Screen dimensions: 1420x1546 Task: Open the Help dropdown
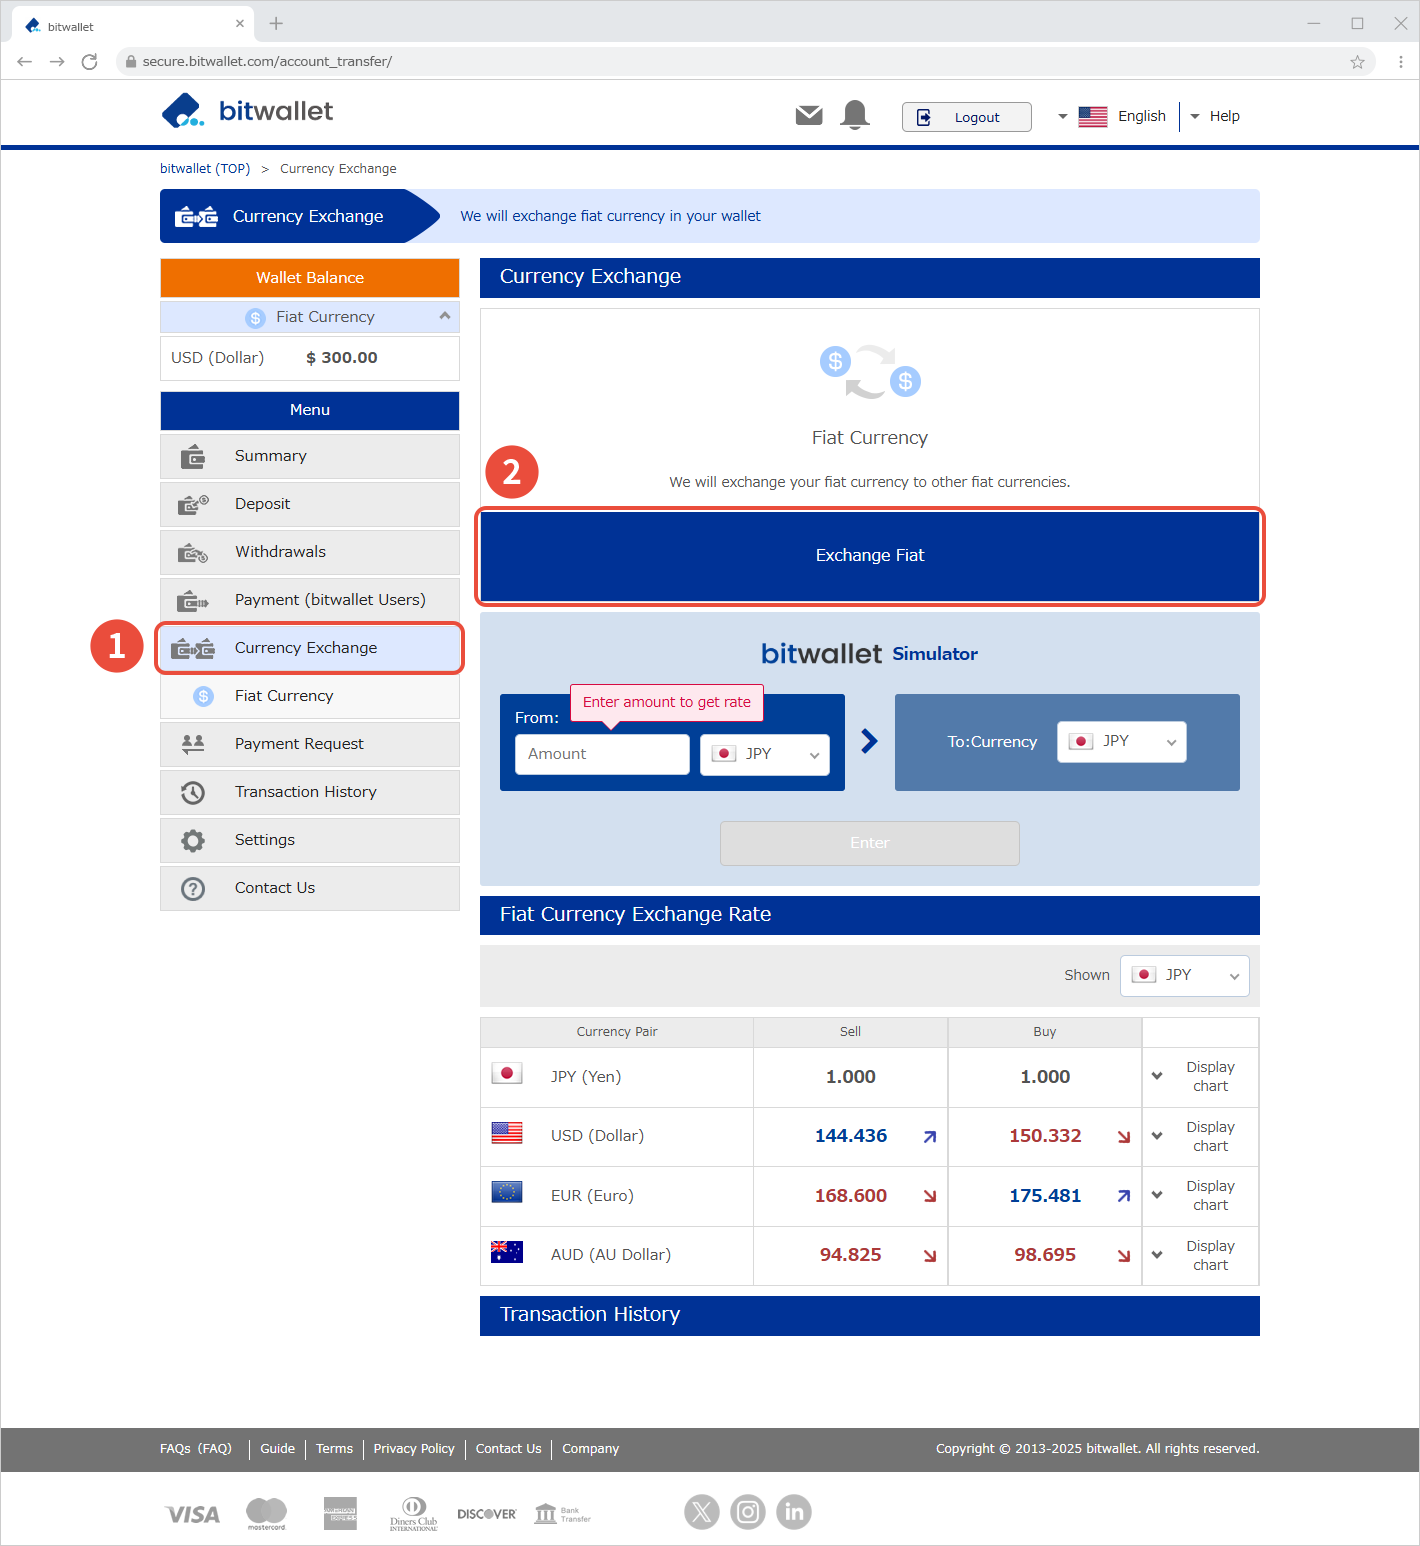point(1214,116)
